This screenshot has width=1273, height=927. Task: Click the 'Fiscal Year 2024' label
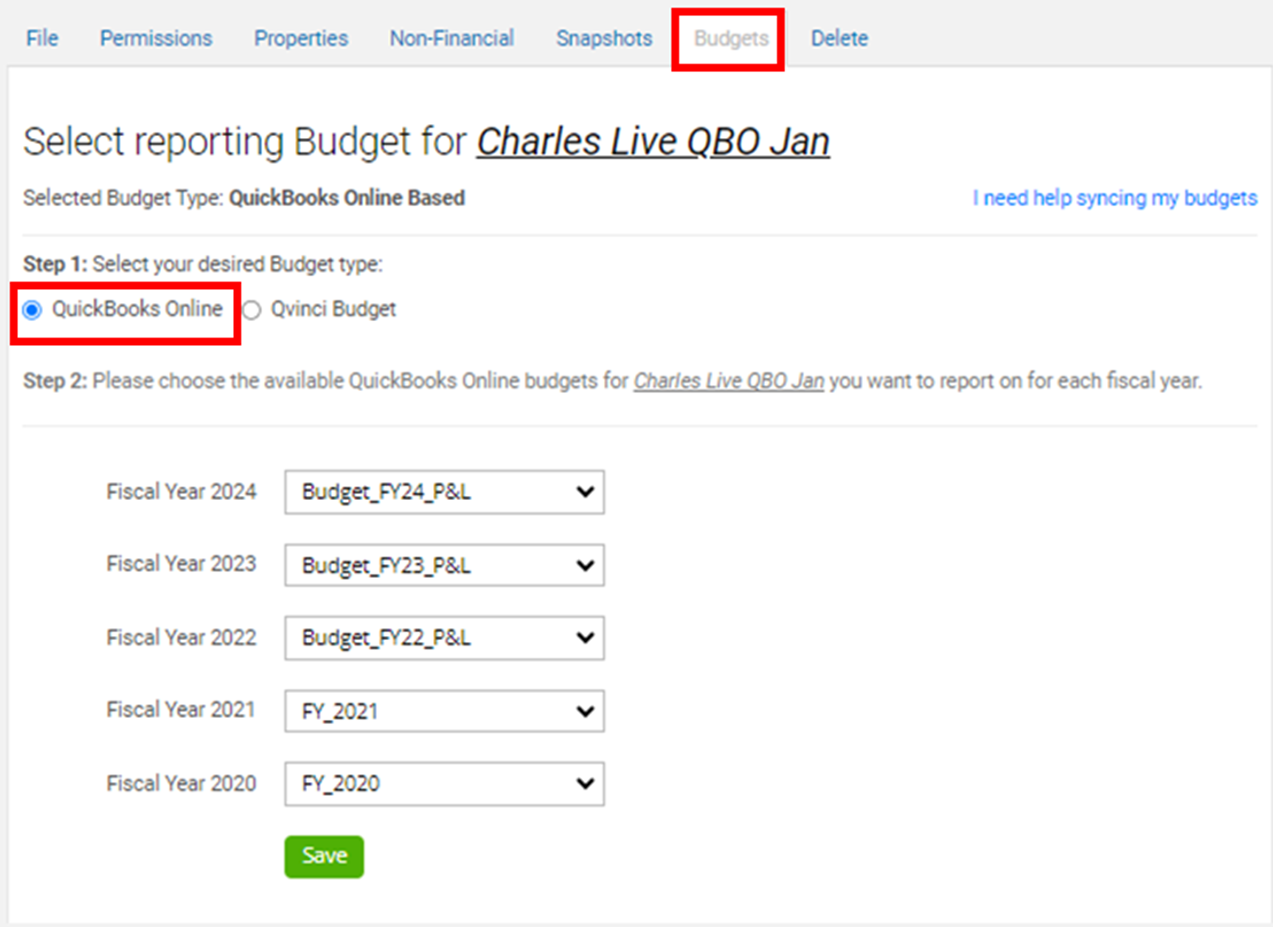click(181, 491)
